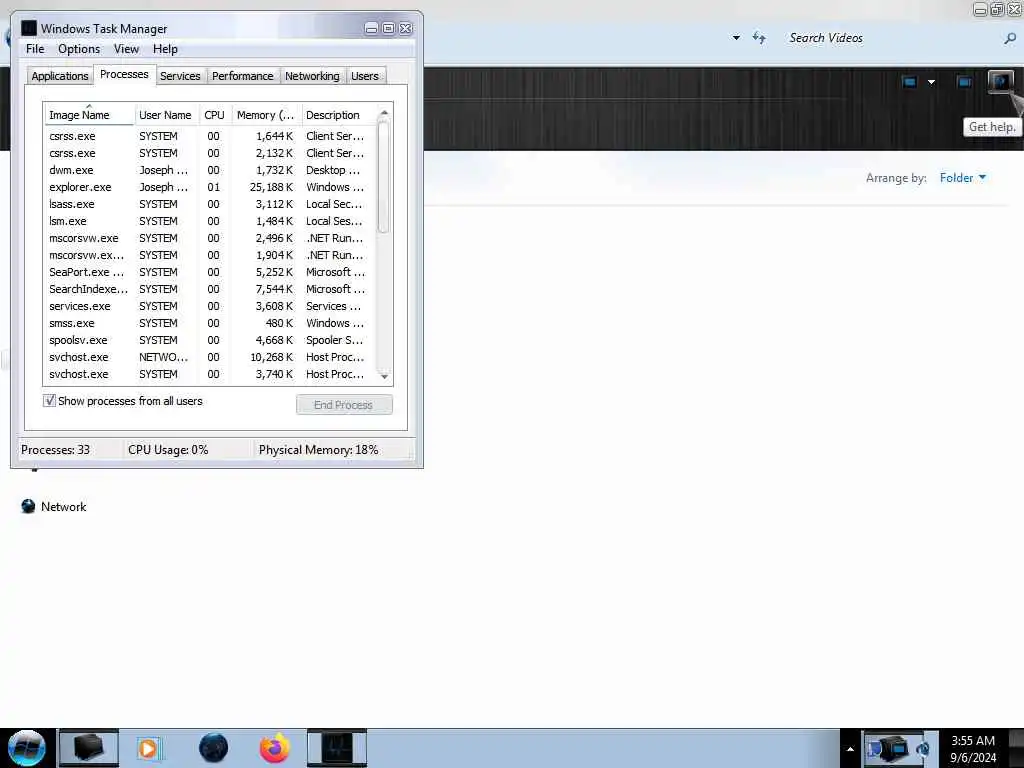
Task: Select the csrss.exe row using 2,132 K
Action: point(210,153)
